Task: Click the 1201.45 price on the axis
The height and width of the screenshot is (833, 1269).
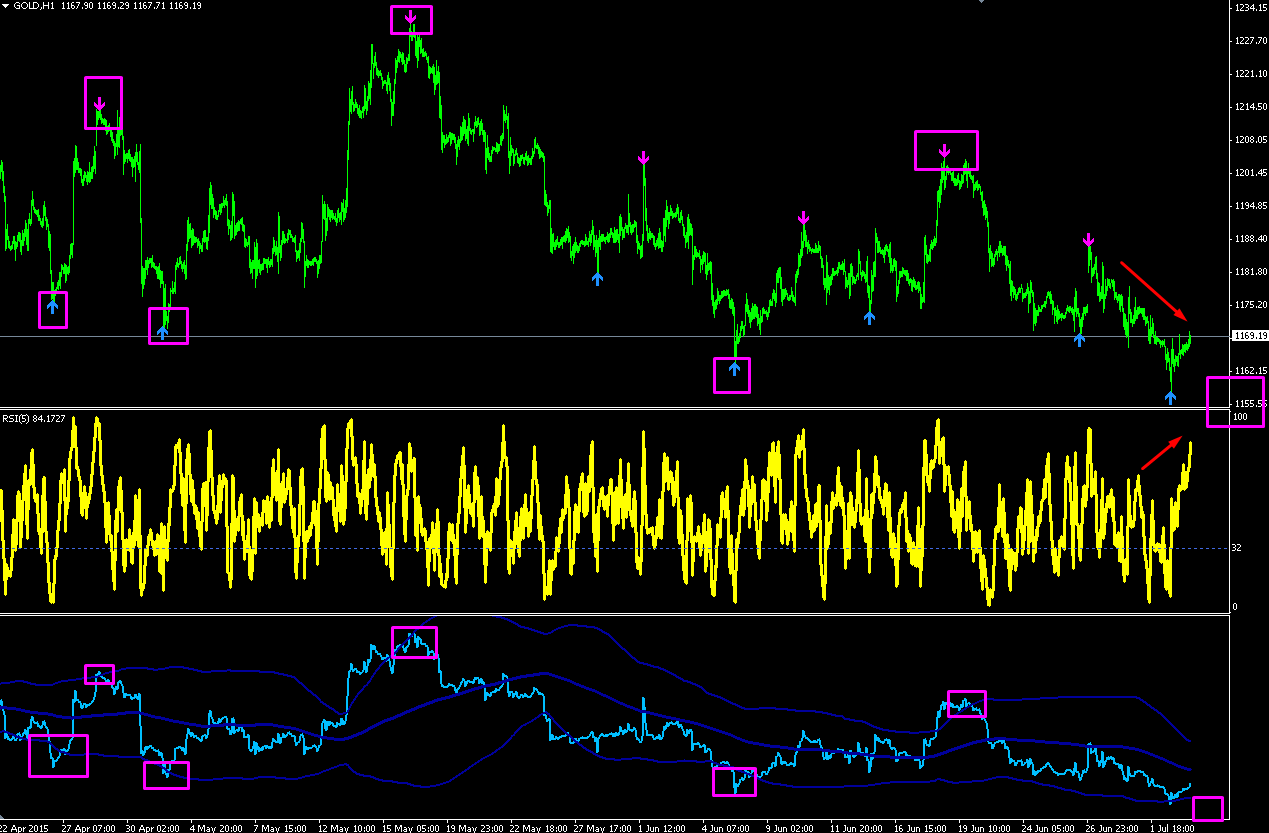Action: 1251,173
